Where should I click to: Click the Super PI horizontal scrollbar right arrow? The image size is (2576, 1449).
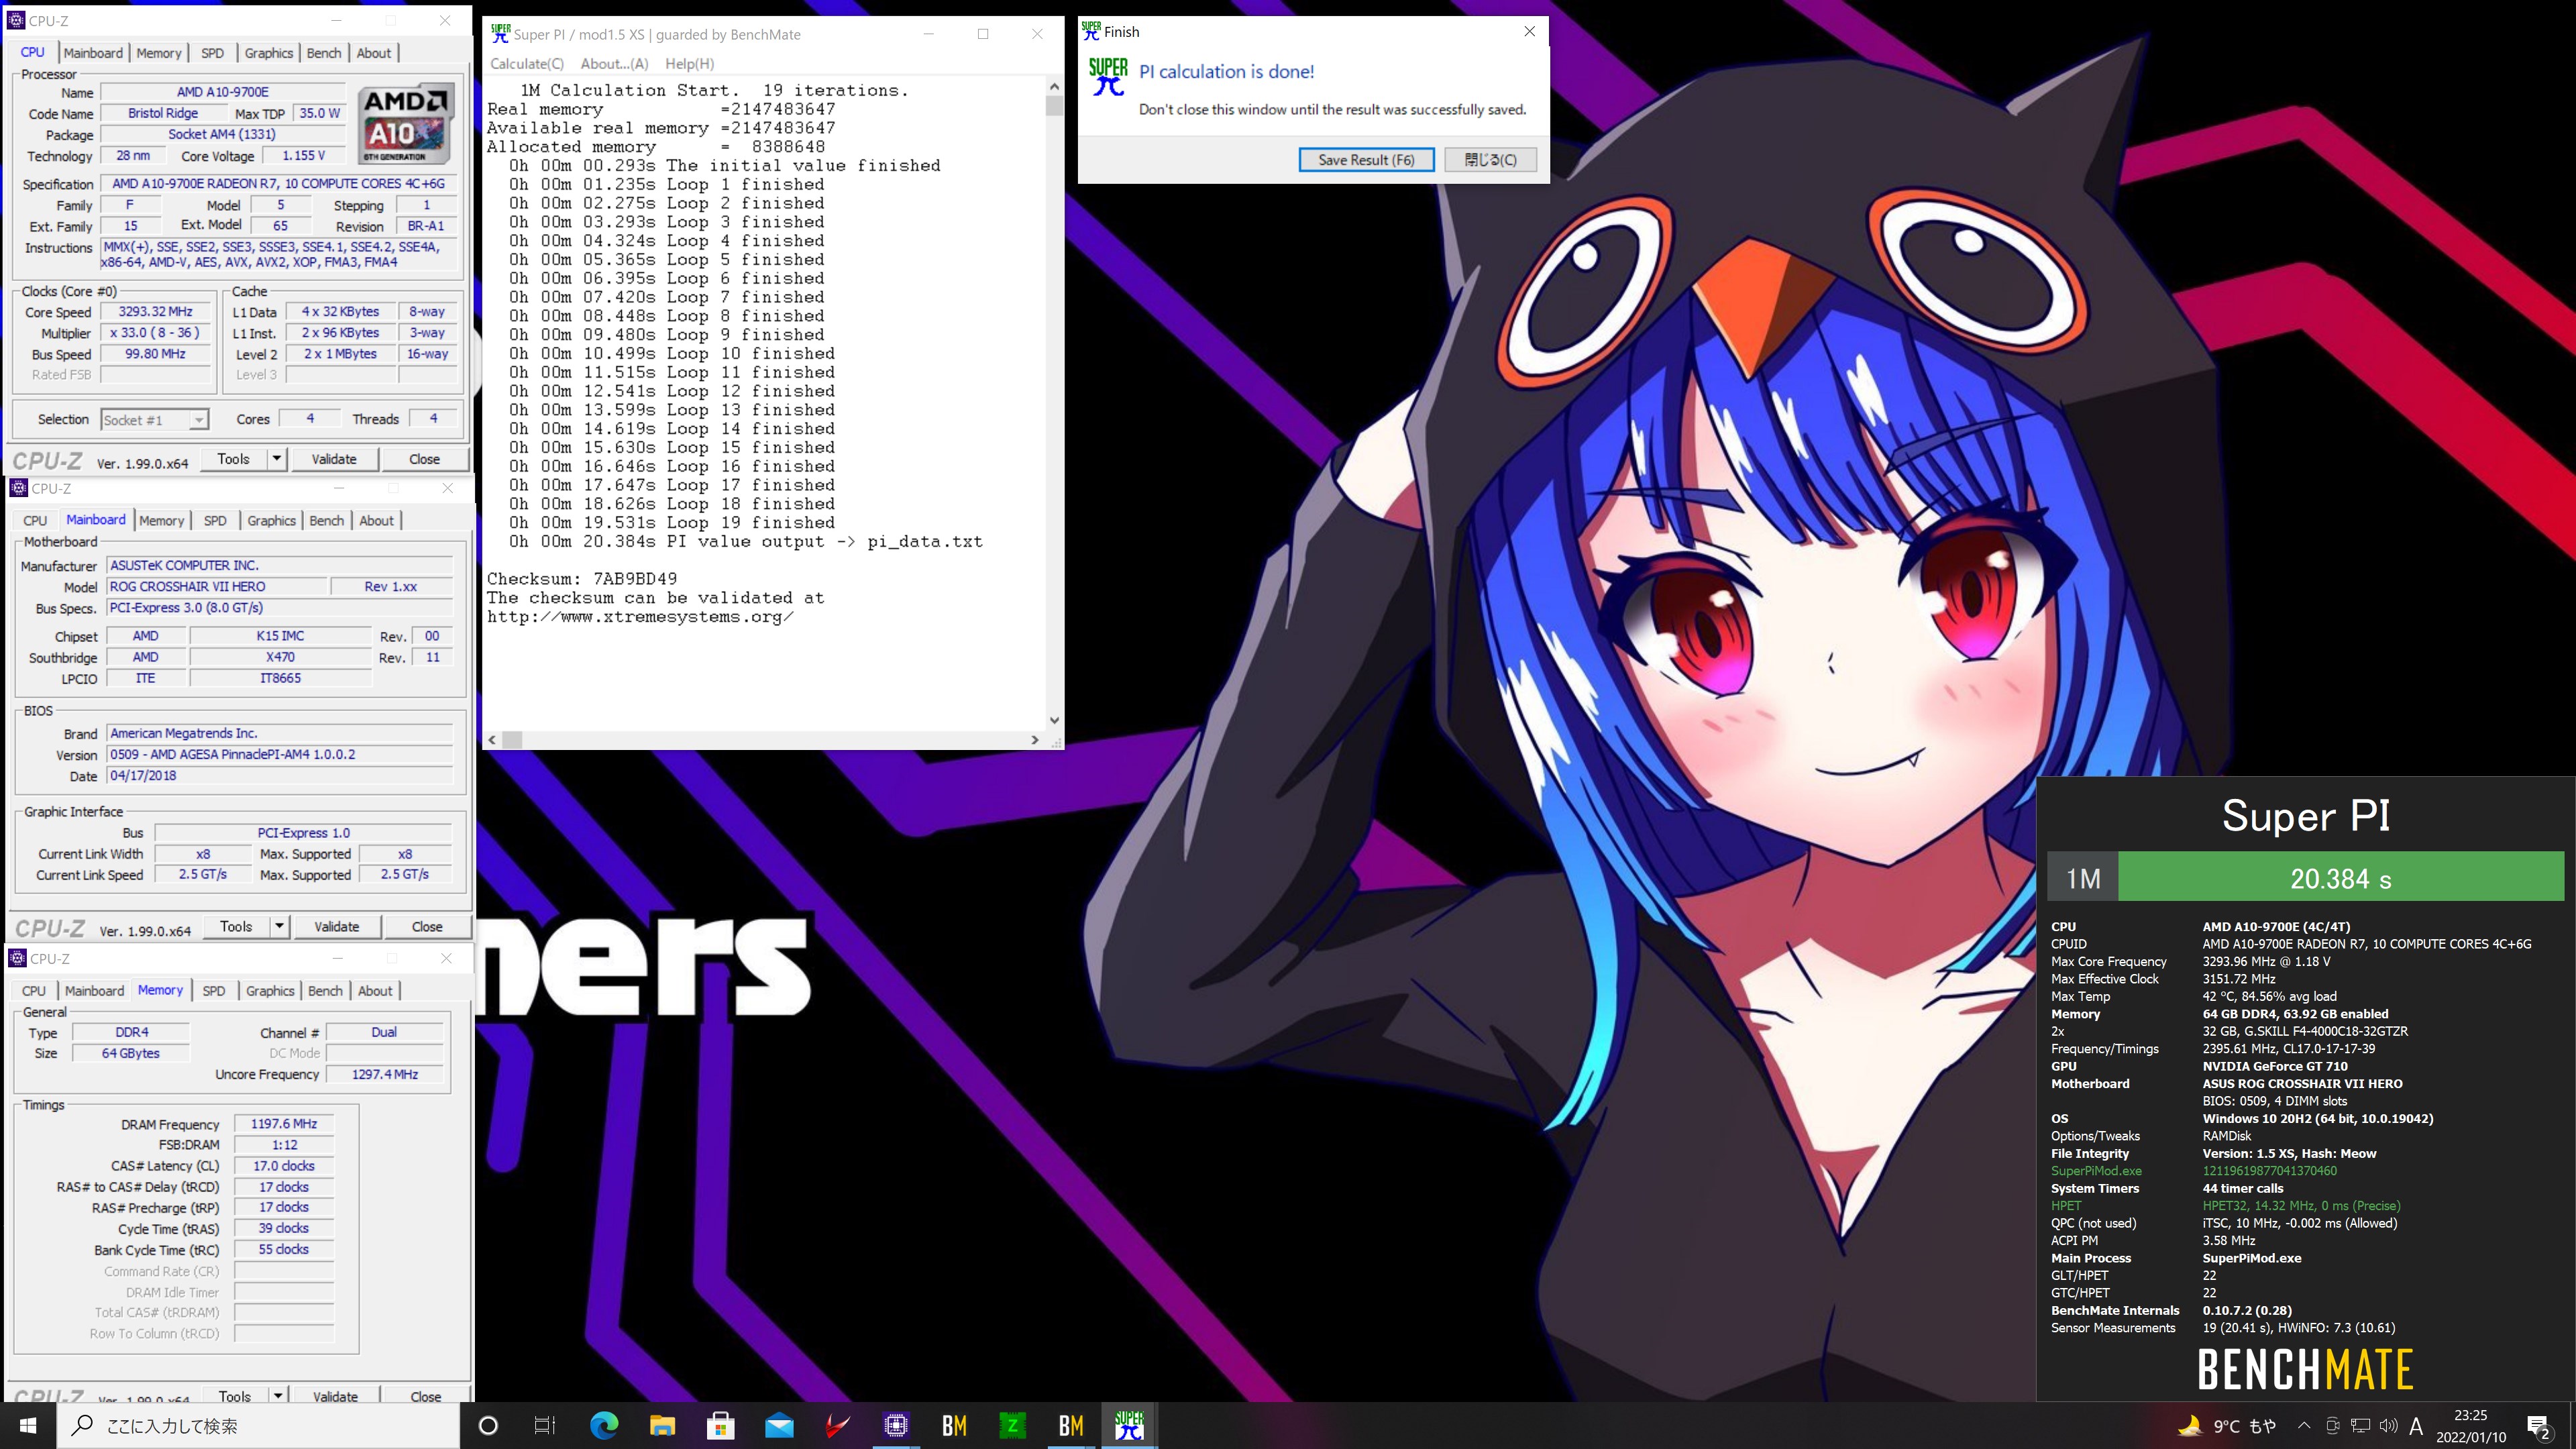[1034, 740]
